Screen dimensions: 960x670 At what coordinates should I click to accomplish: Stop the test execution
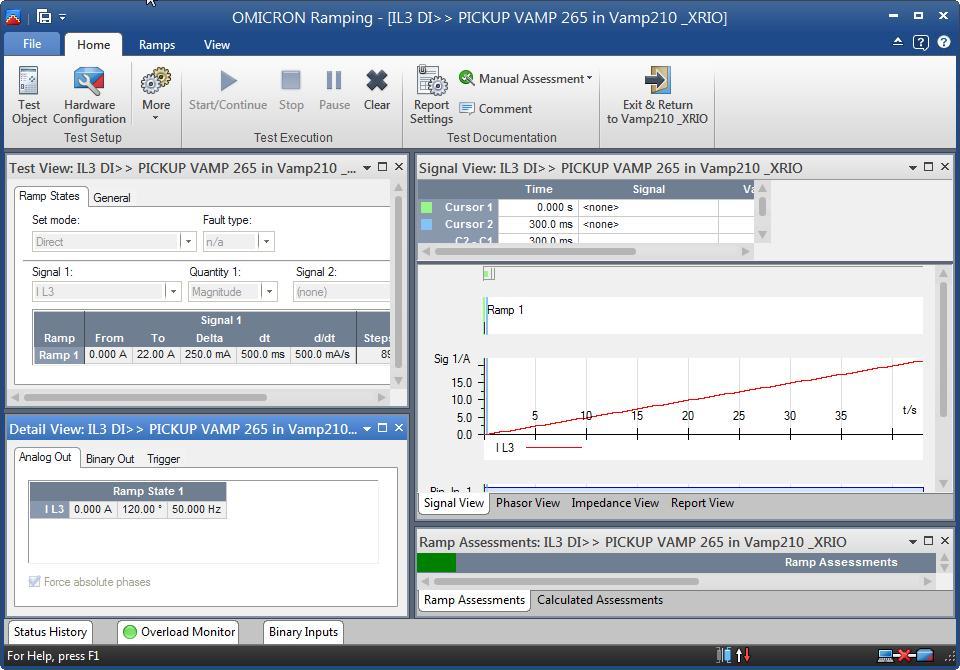coord(291,89)
